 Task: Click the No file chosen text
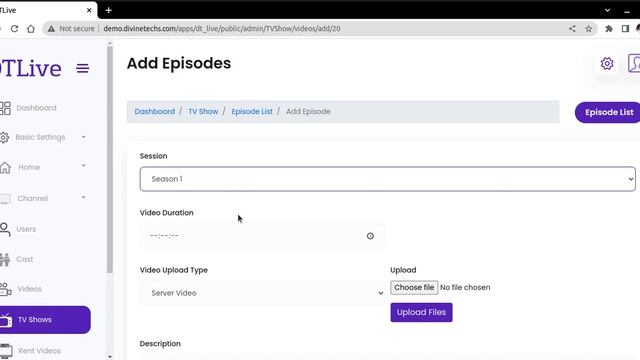pyautogui.click(x=465, y=287)
